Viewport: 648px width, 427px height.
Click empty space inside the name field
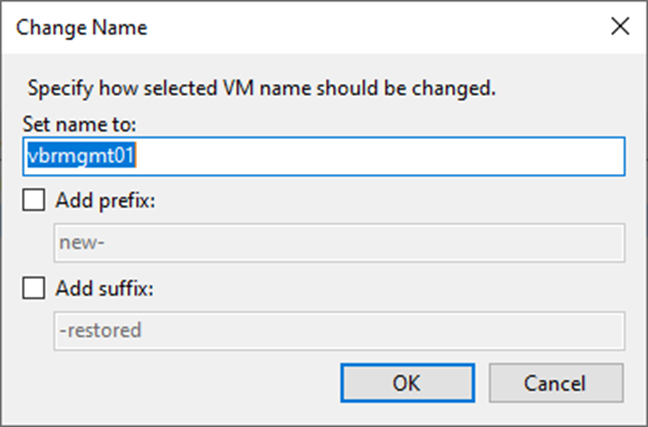click(380, 157)
